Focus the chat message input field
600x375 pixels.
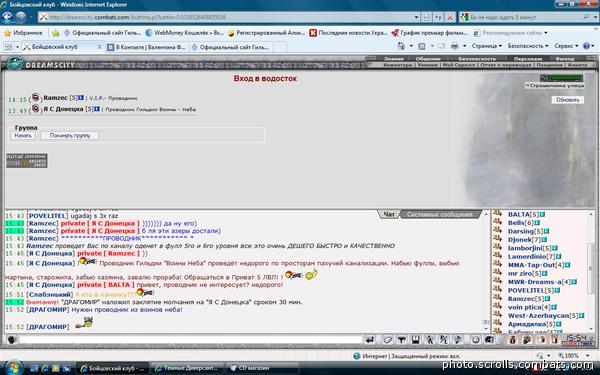190,340
